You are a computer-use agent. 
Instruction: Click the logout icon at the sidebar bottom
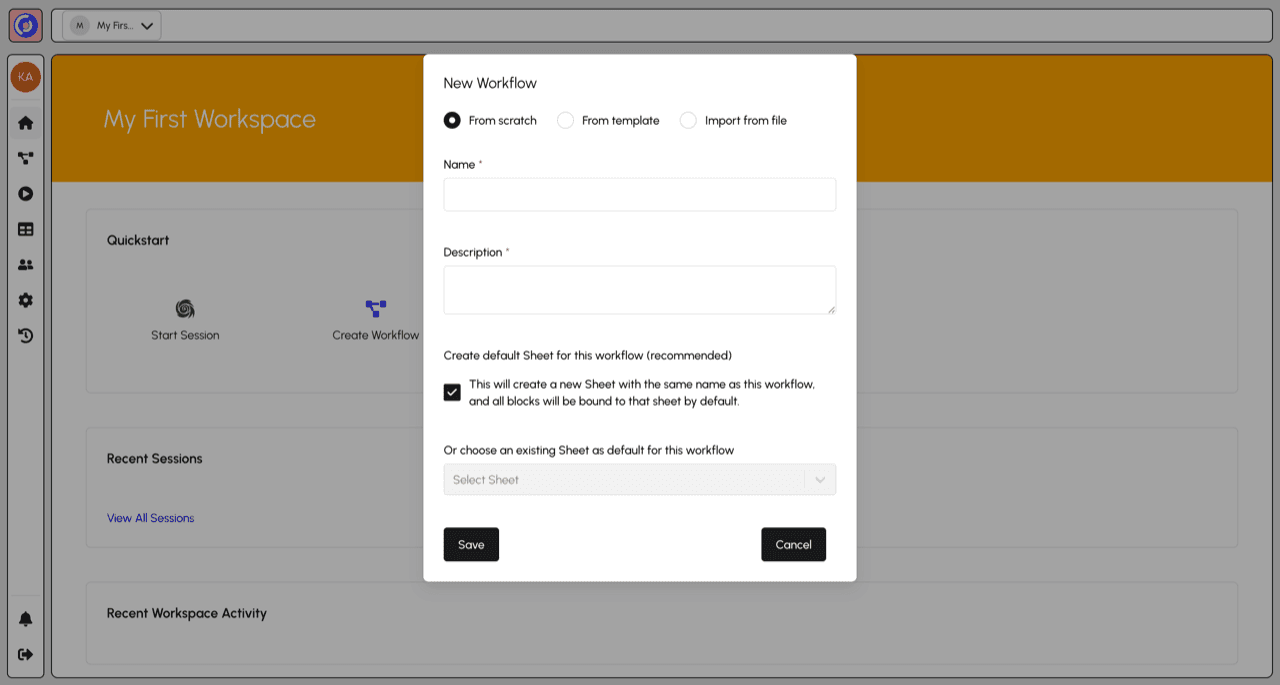point(25,654)
